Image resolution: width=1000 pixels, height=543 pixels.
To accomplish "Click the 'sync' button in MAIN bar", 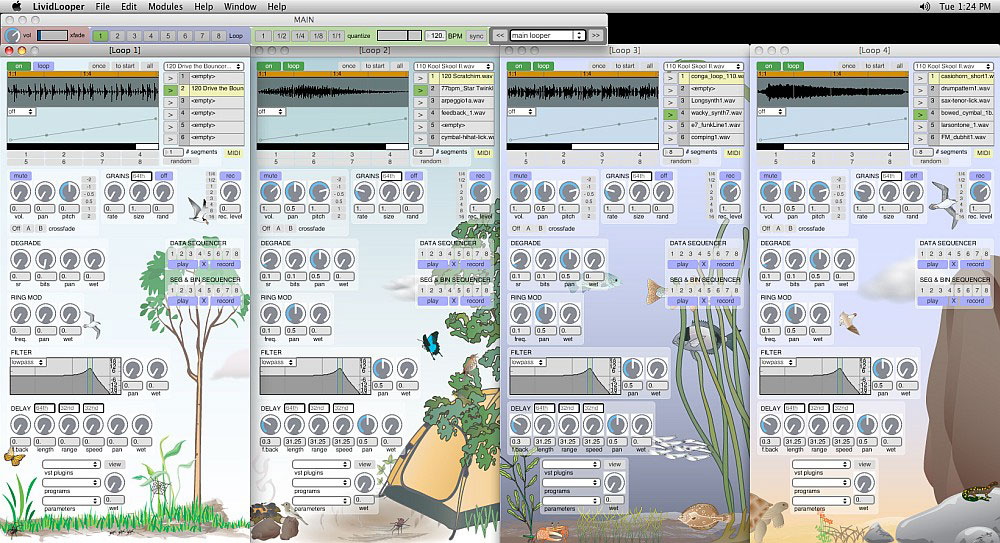I will tap(476, 35).
